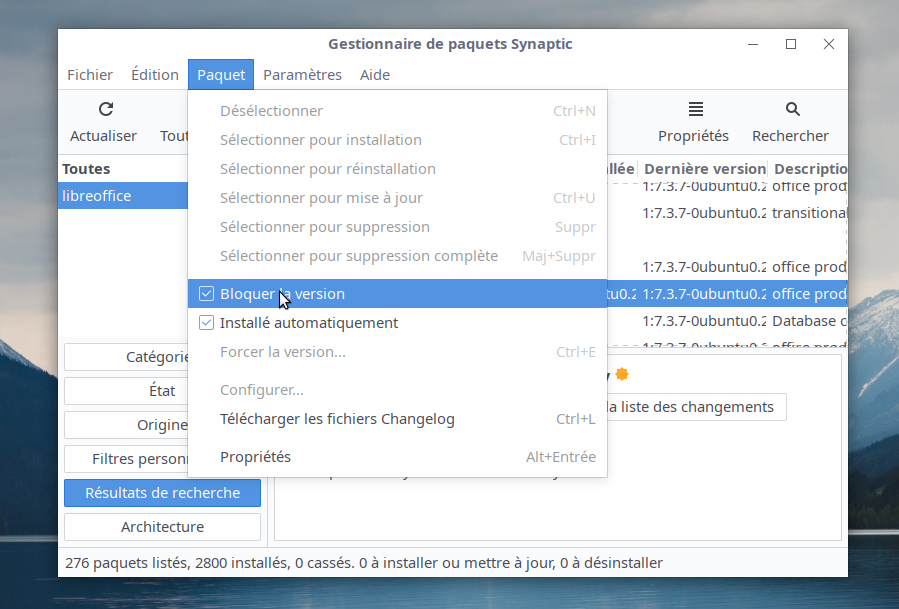Open the Propriétés toolbar icon
The image size is (899, 609).
(695, 110)
